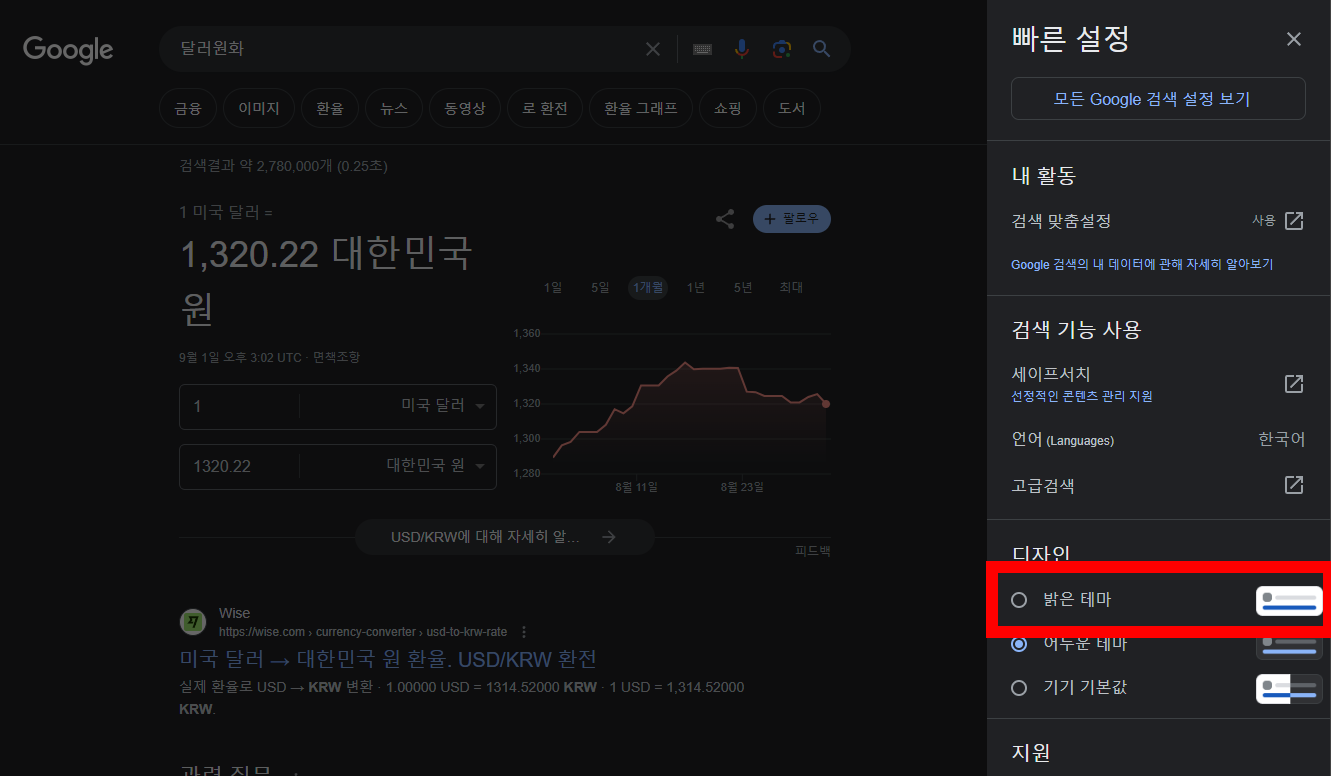1331x776 pixels.
Task: Switch to the 동영상 tab
Action: coord(465,108)
